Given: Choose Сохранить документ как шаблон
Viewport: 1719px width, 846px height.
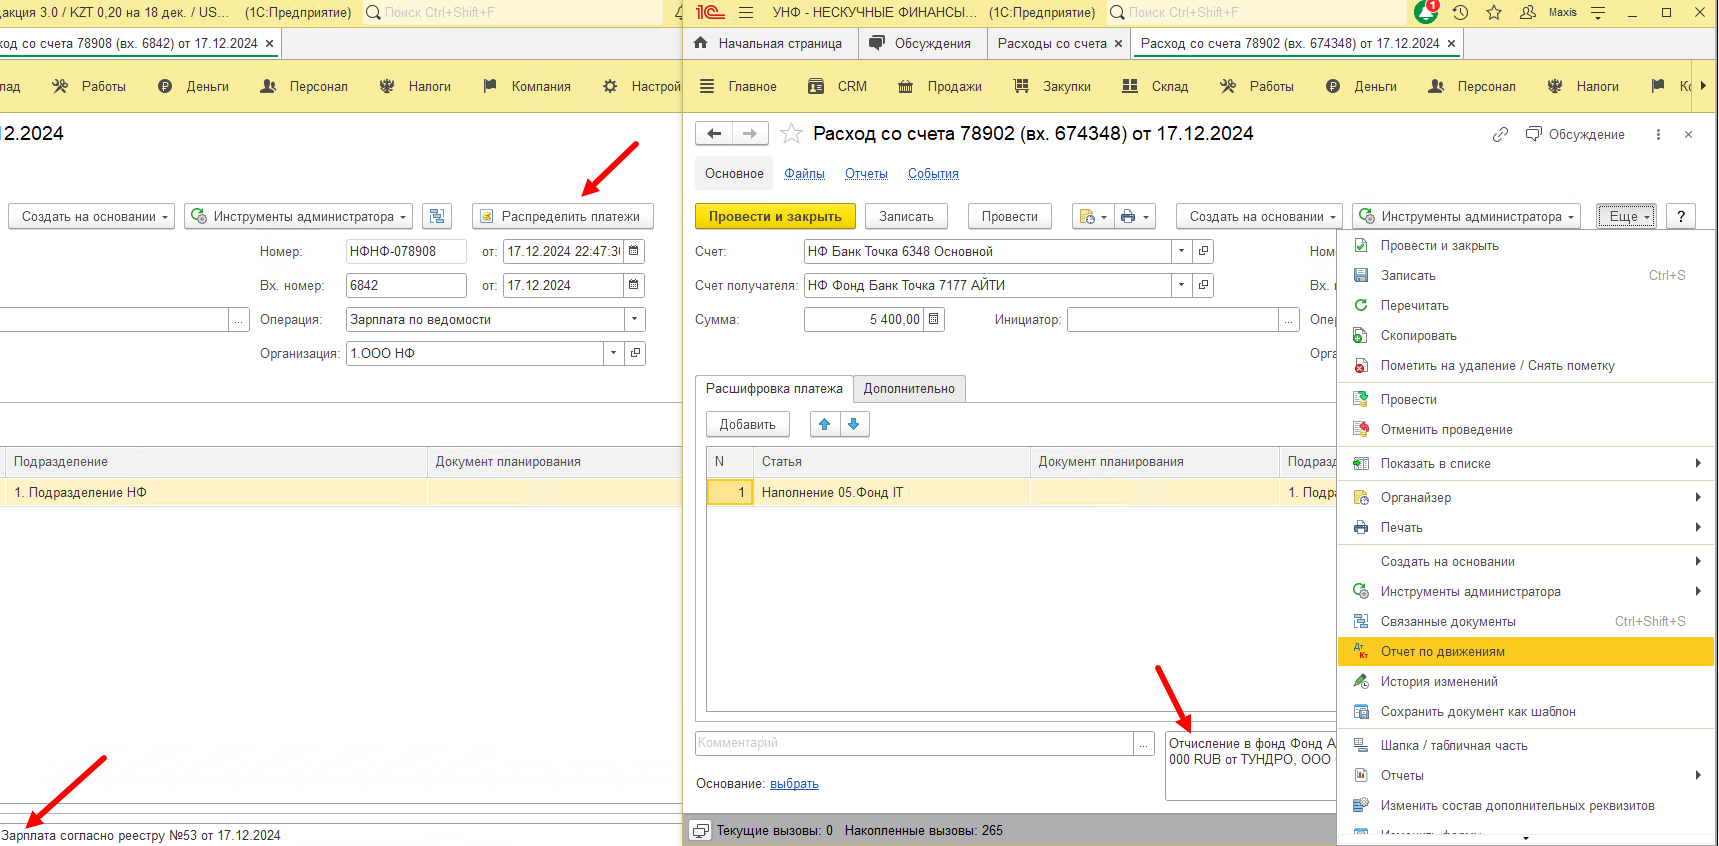Looking at the screenshot, I should 1526,711.
